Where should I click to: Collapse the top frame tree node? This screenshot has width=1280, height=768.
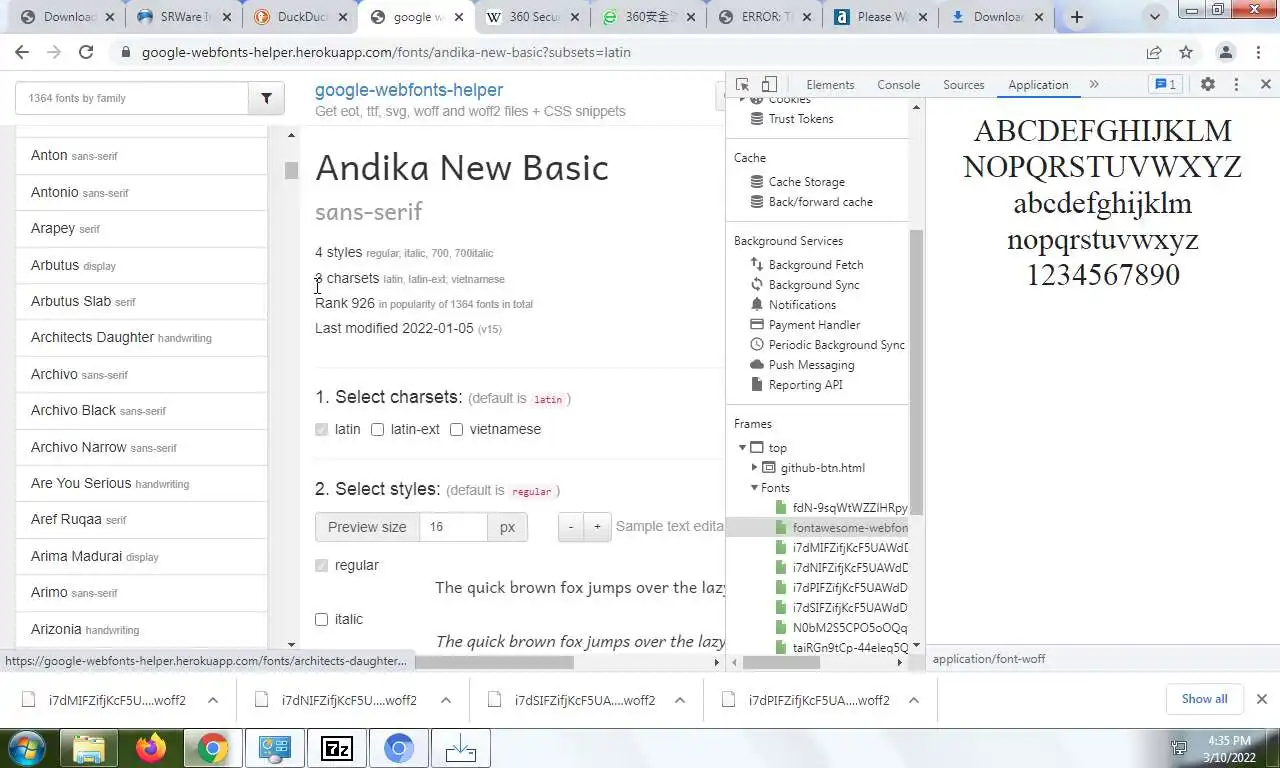(742, 448)
